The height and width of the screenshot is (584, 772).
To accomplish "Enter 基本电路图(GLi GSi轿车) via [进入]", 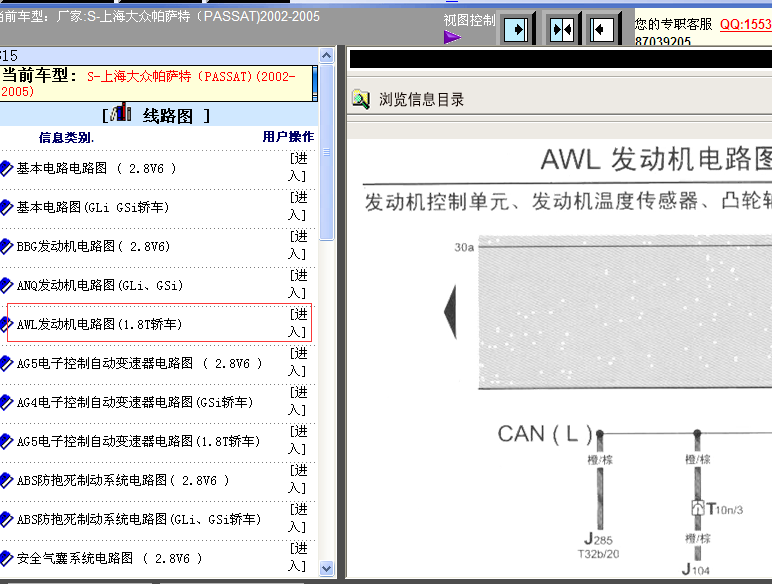I will (x=298, y=206).
